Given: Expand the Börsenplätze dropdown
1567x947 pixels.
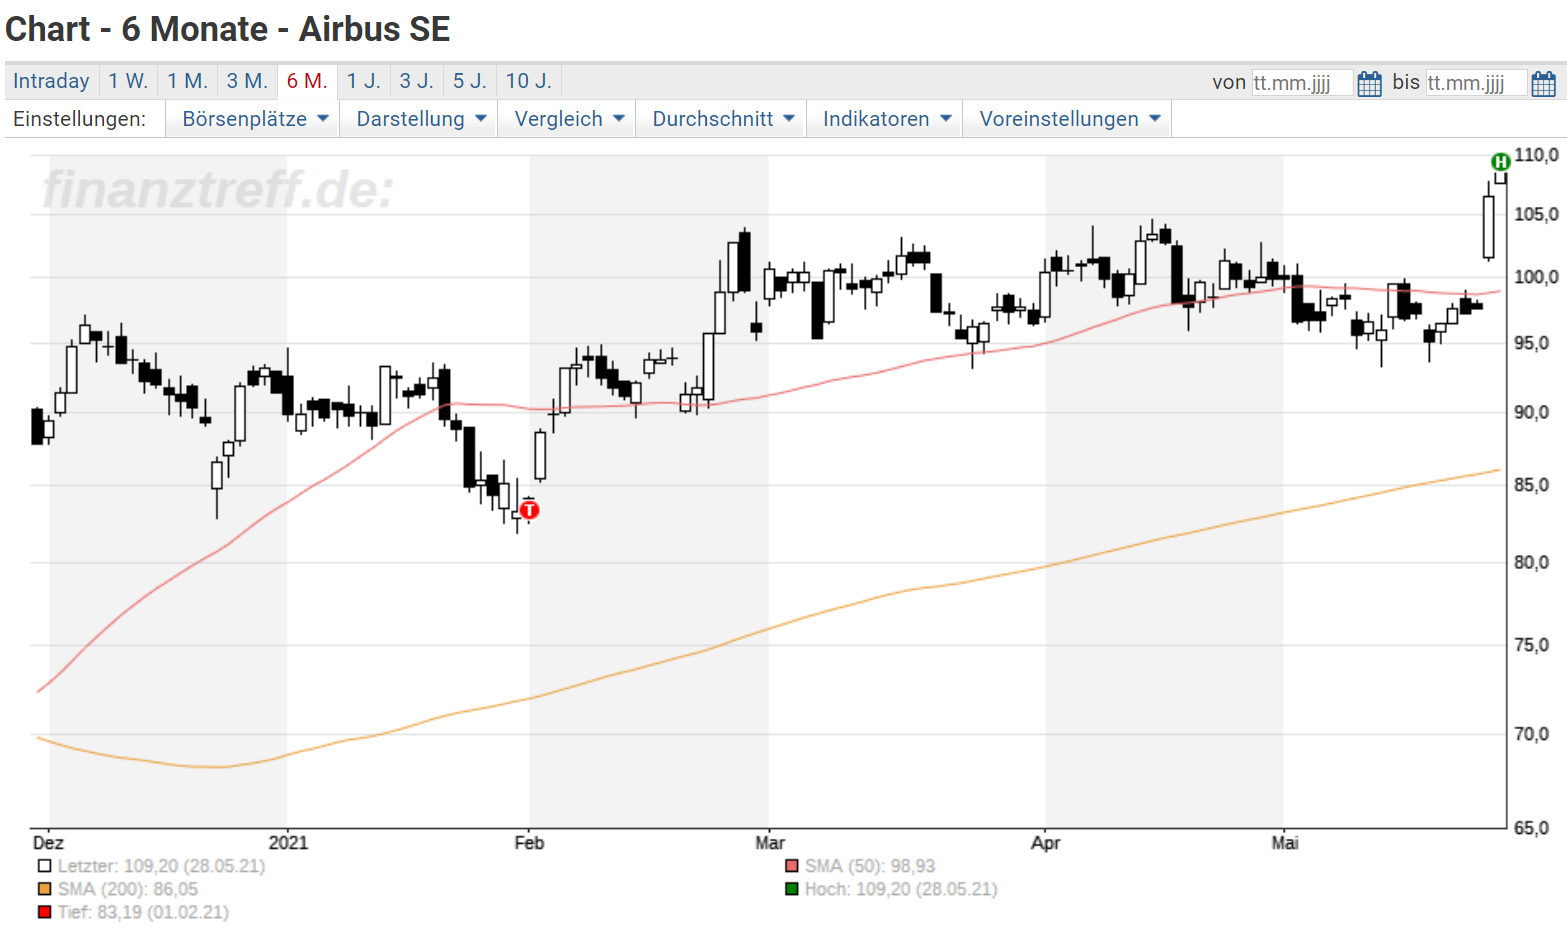Looking at the screenshot, I should tap(255, 119).
